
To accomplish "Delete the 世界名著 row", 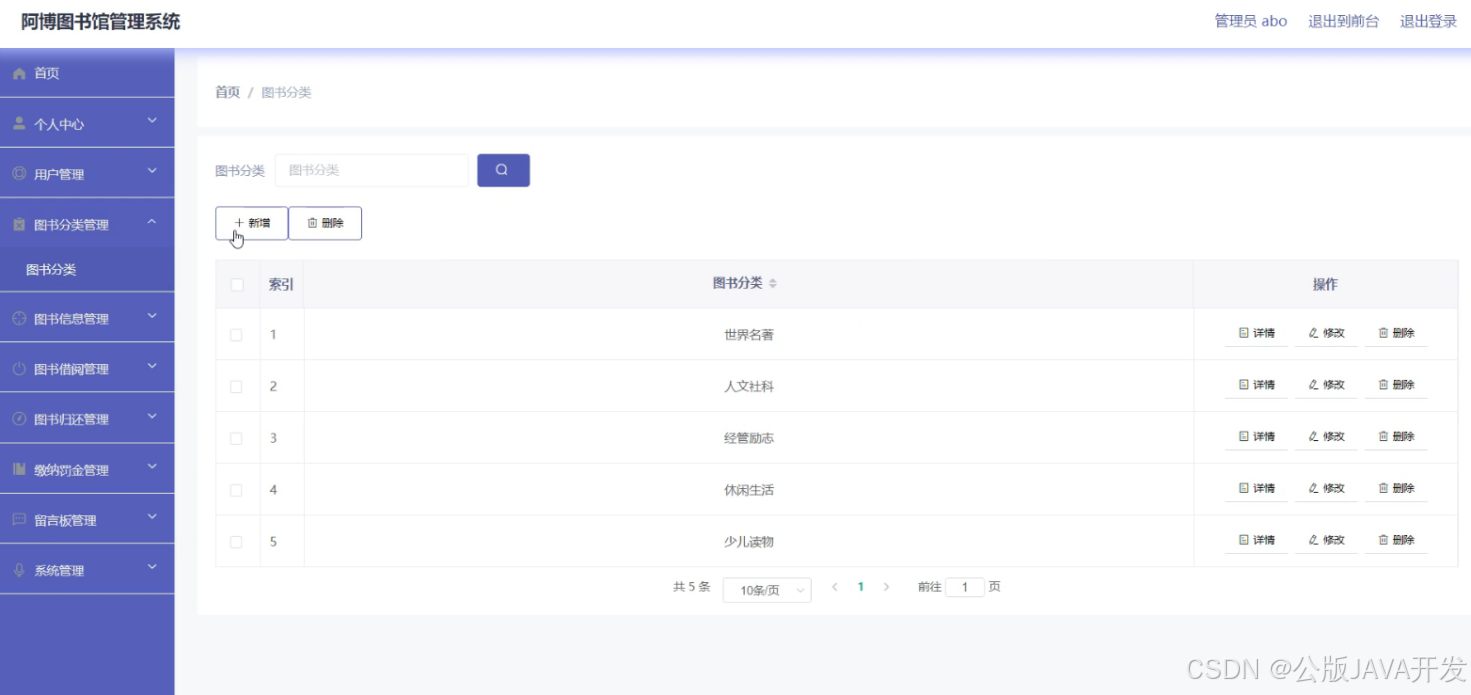I will tap(1396, 333).
